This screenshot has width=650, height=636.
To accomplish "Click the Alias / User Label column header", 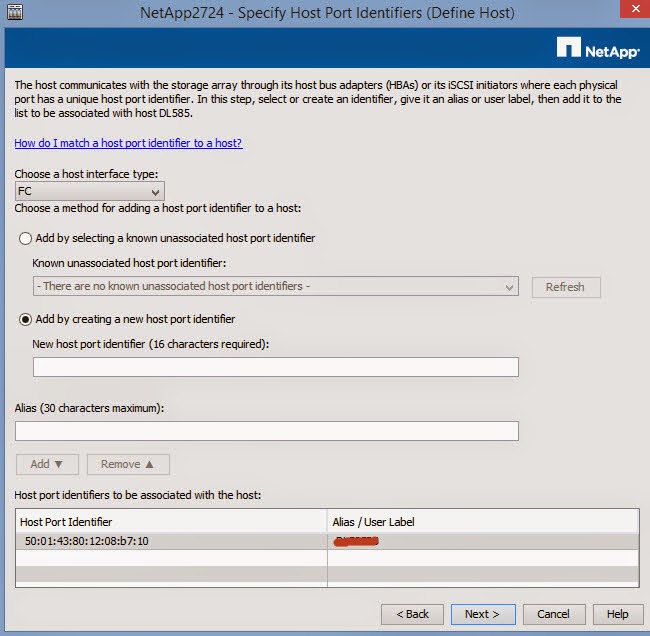I will pyautogui.click(x=483, y=522).
